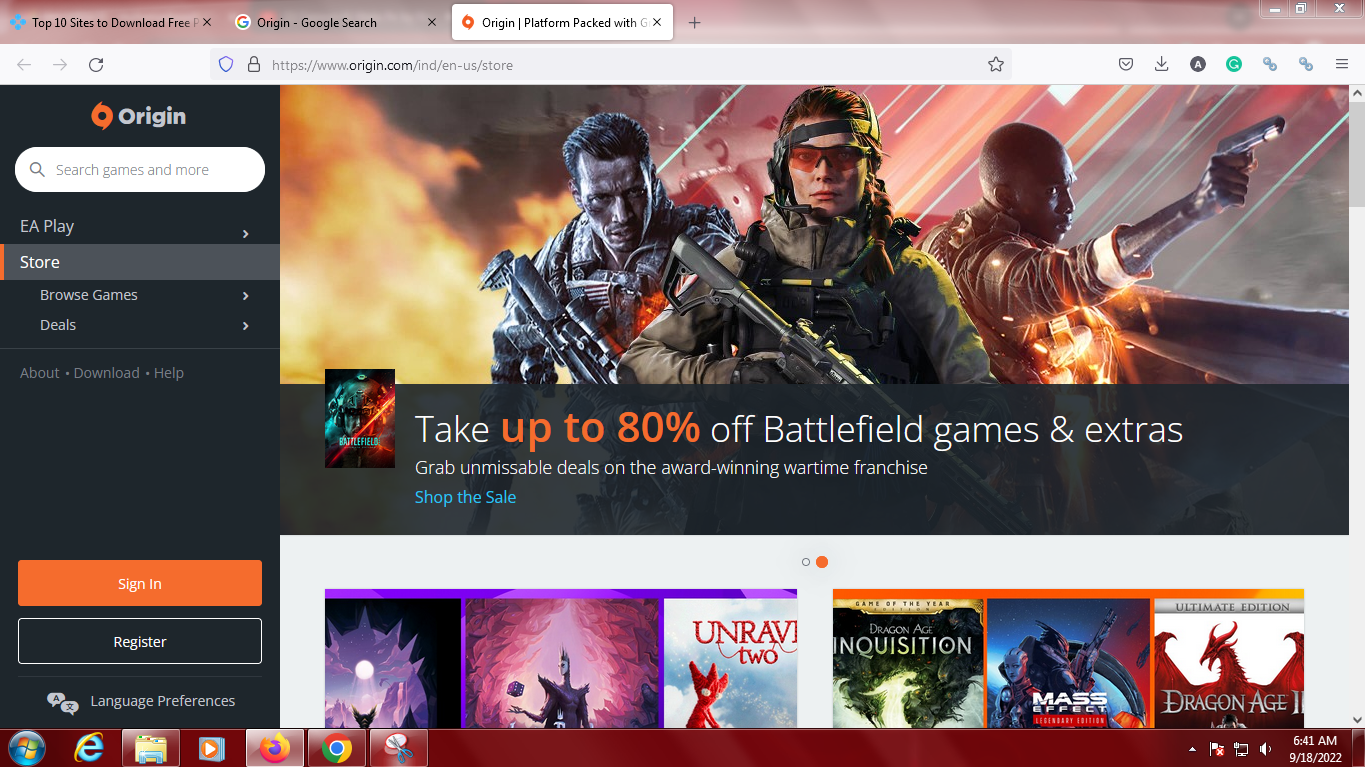1365x767 pixels.
Task: Select Store in sidebar
Action: coord(140,262)
